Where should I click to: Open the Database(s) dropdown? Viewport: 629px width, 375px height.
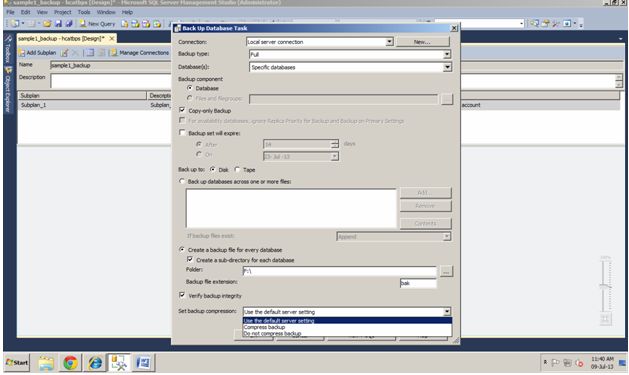447,67
